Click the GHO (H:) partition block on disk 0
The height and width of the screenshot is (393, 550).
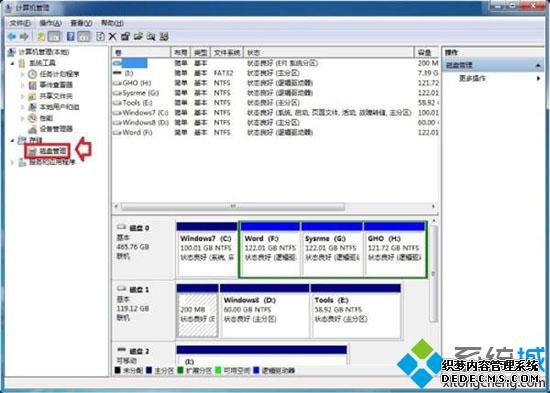click(x=395, y=249)
